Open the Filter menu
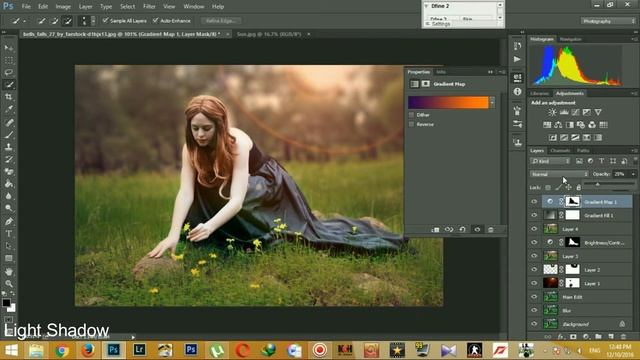Screen dimensions: 640x360 point(149,7)
